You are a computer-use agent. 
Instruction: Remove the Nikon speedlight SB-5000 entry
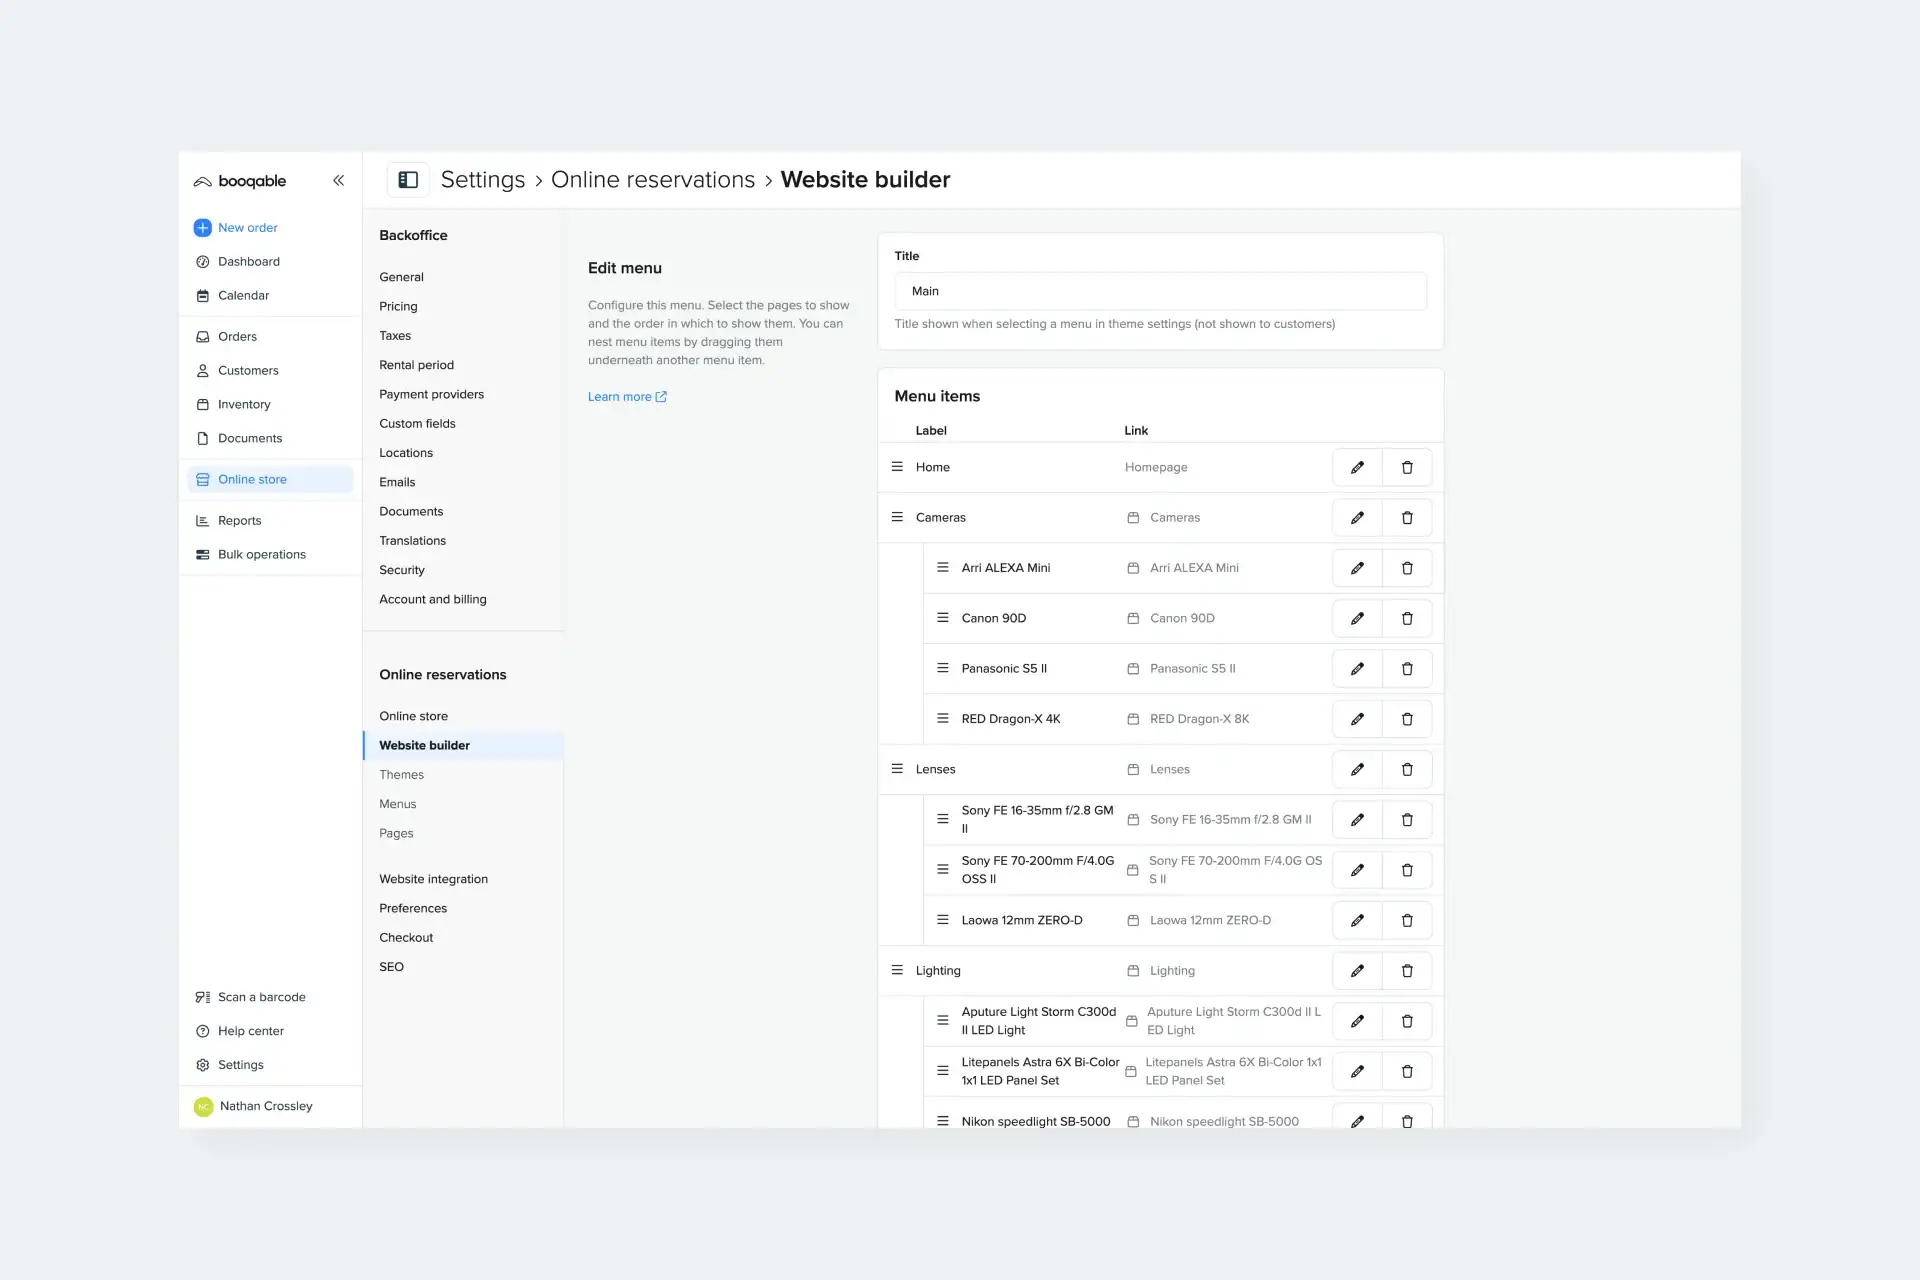click(1407, 1120)
